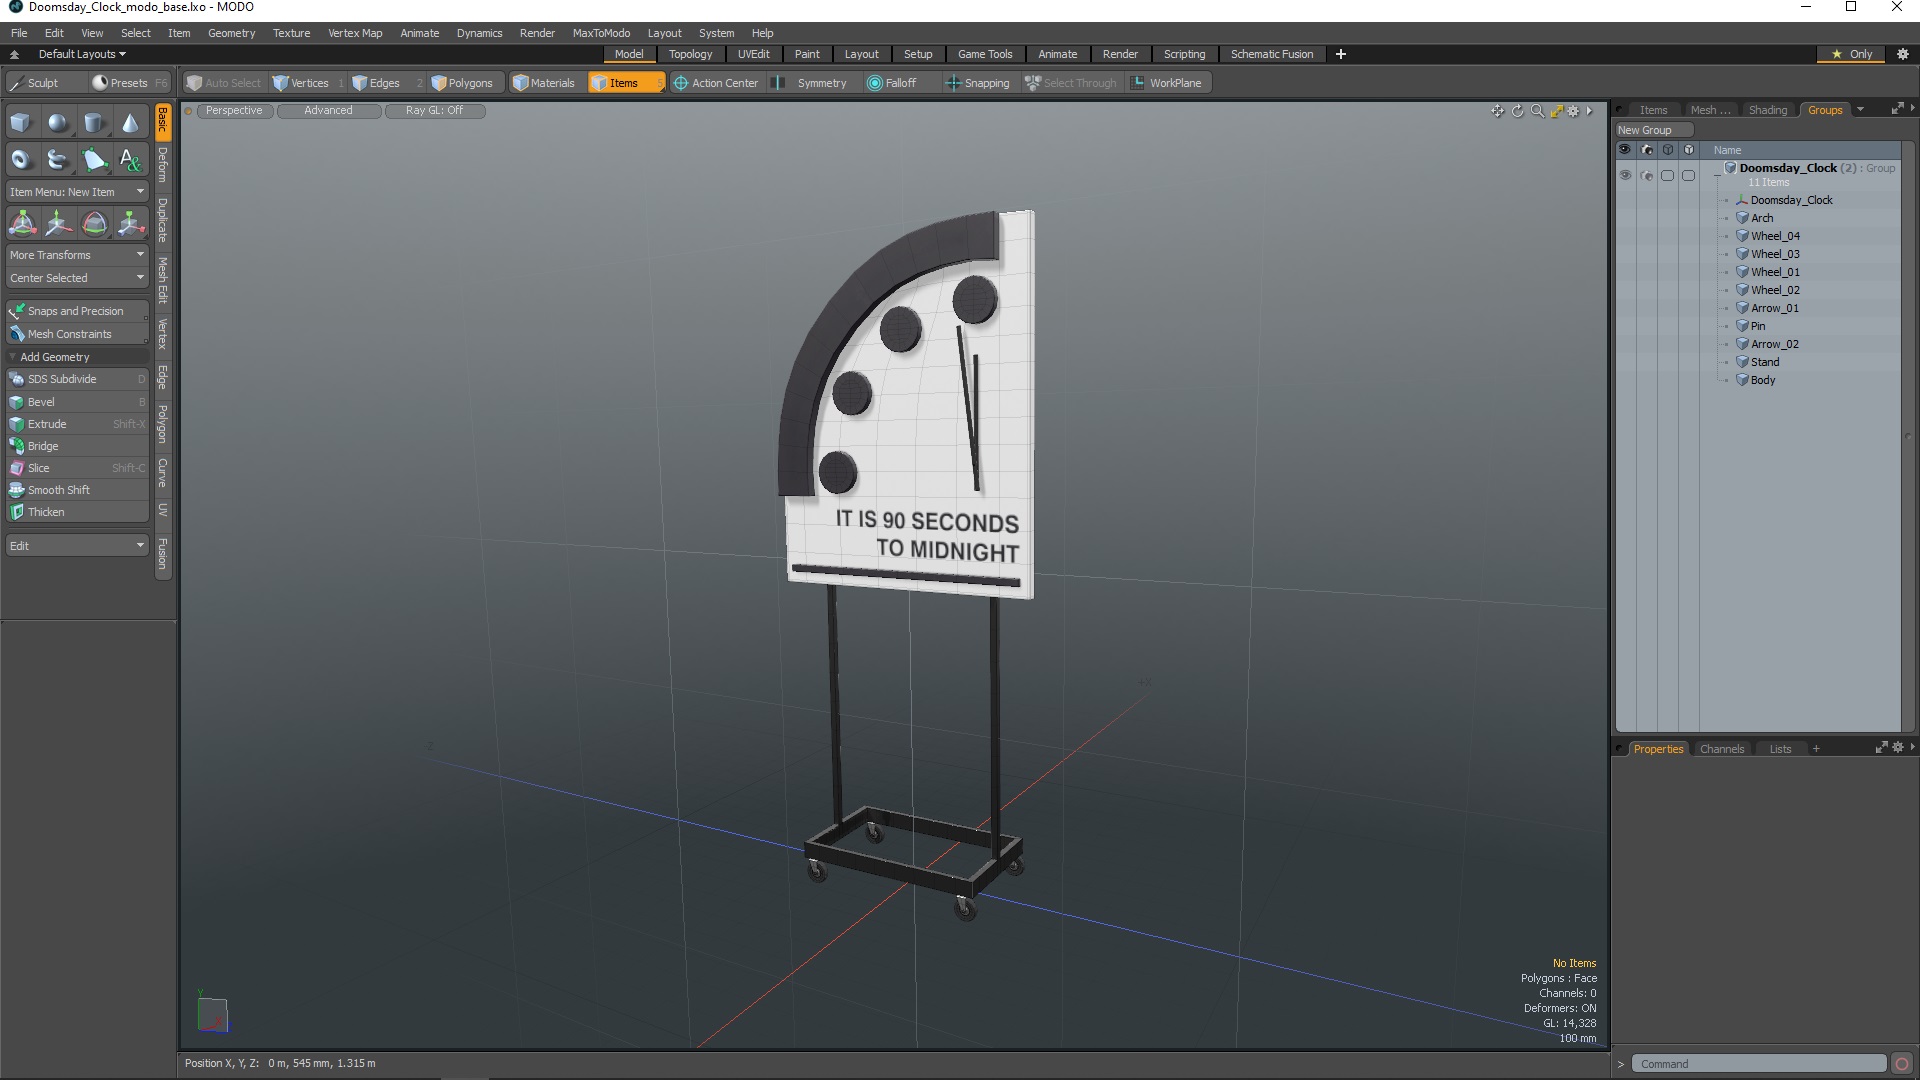The image size is (1920, 1080).
Task: Toggle visibility eye of Doomsday_Clock group
Action: [x=1625, y=175]
